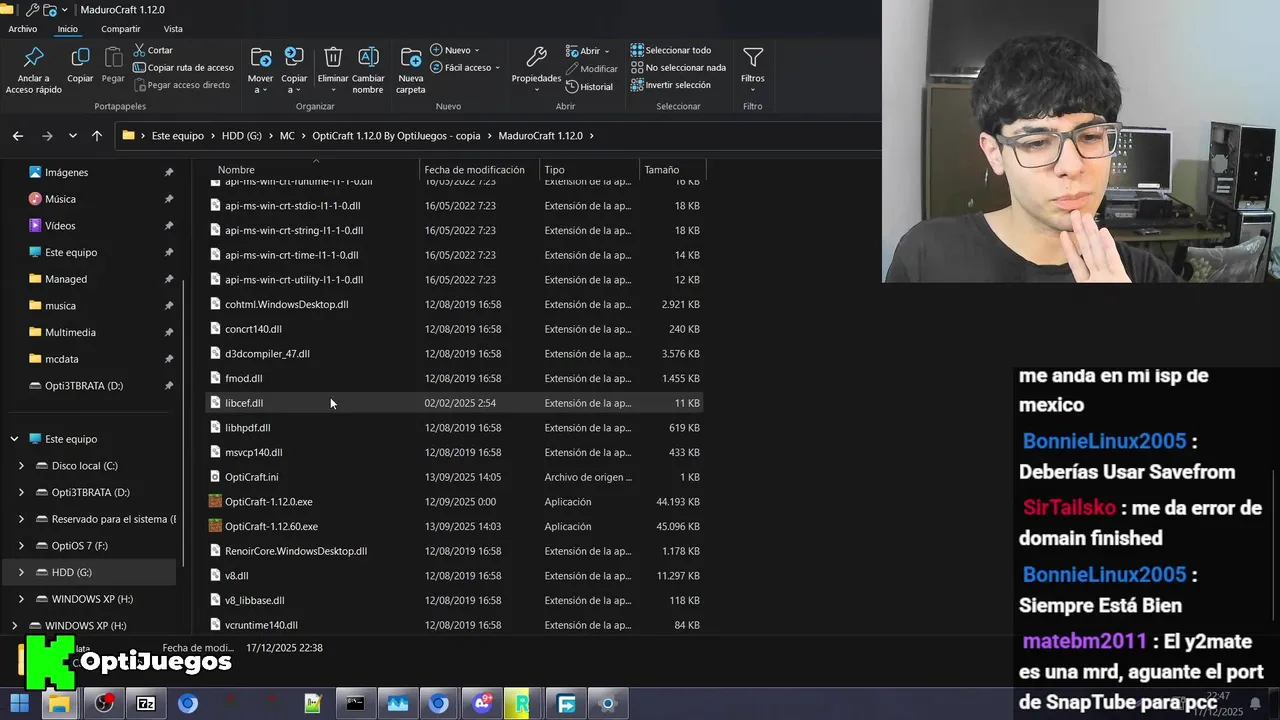Select Música in quick access

[60, 199]
